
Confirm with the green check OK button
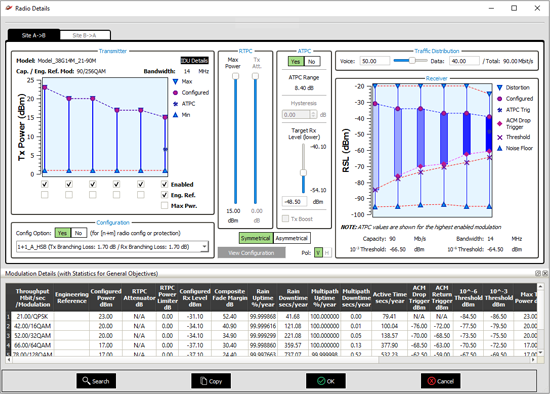click(x=326, y=381)
